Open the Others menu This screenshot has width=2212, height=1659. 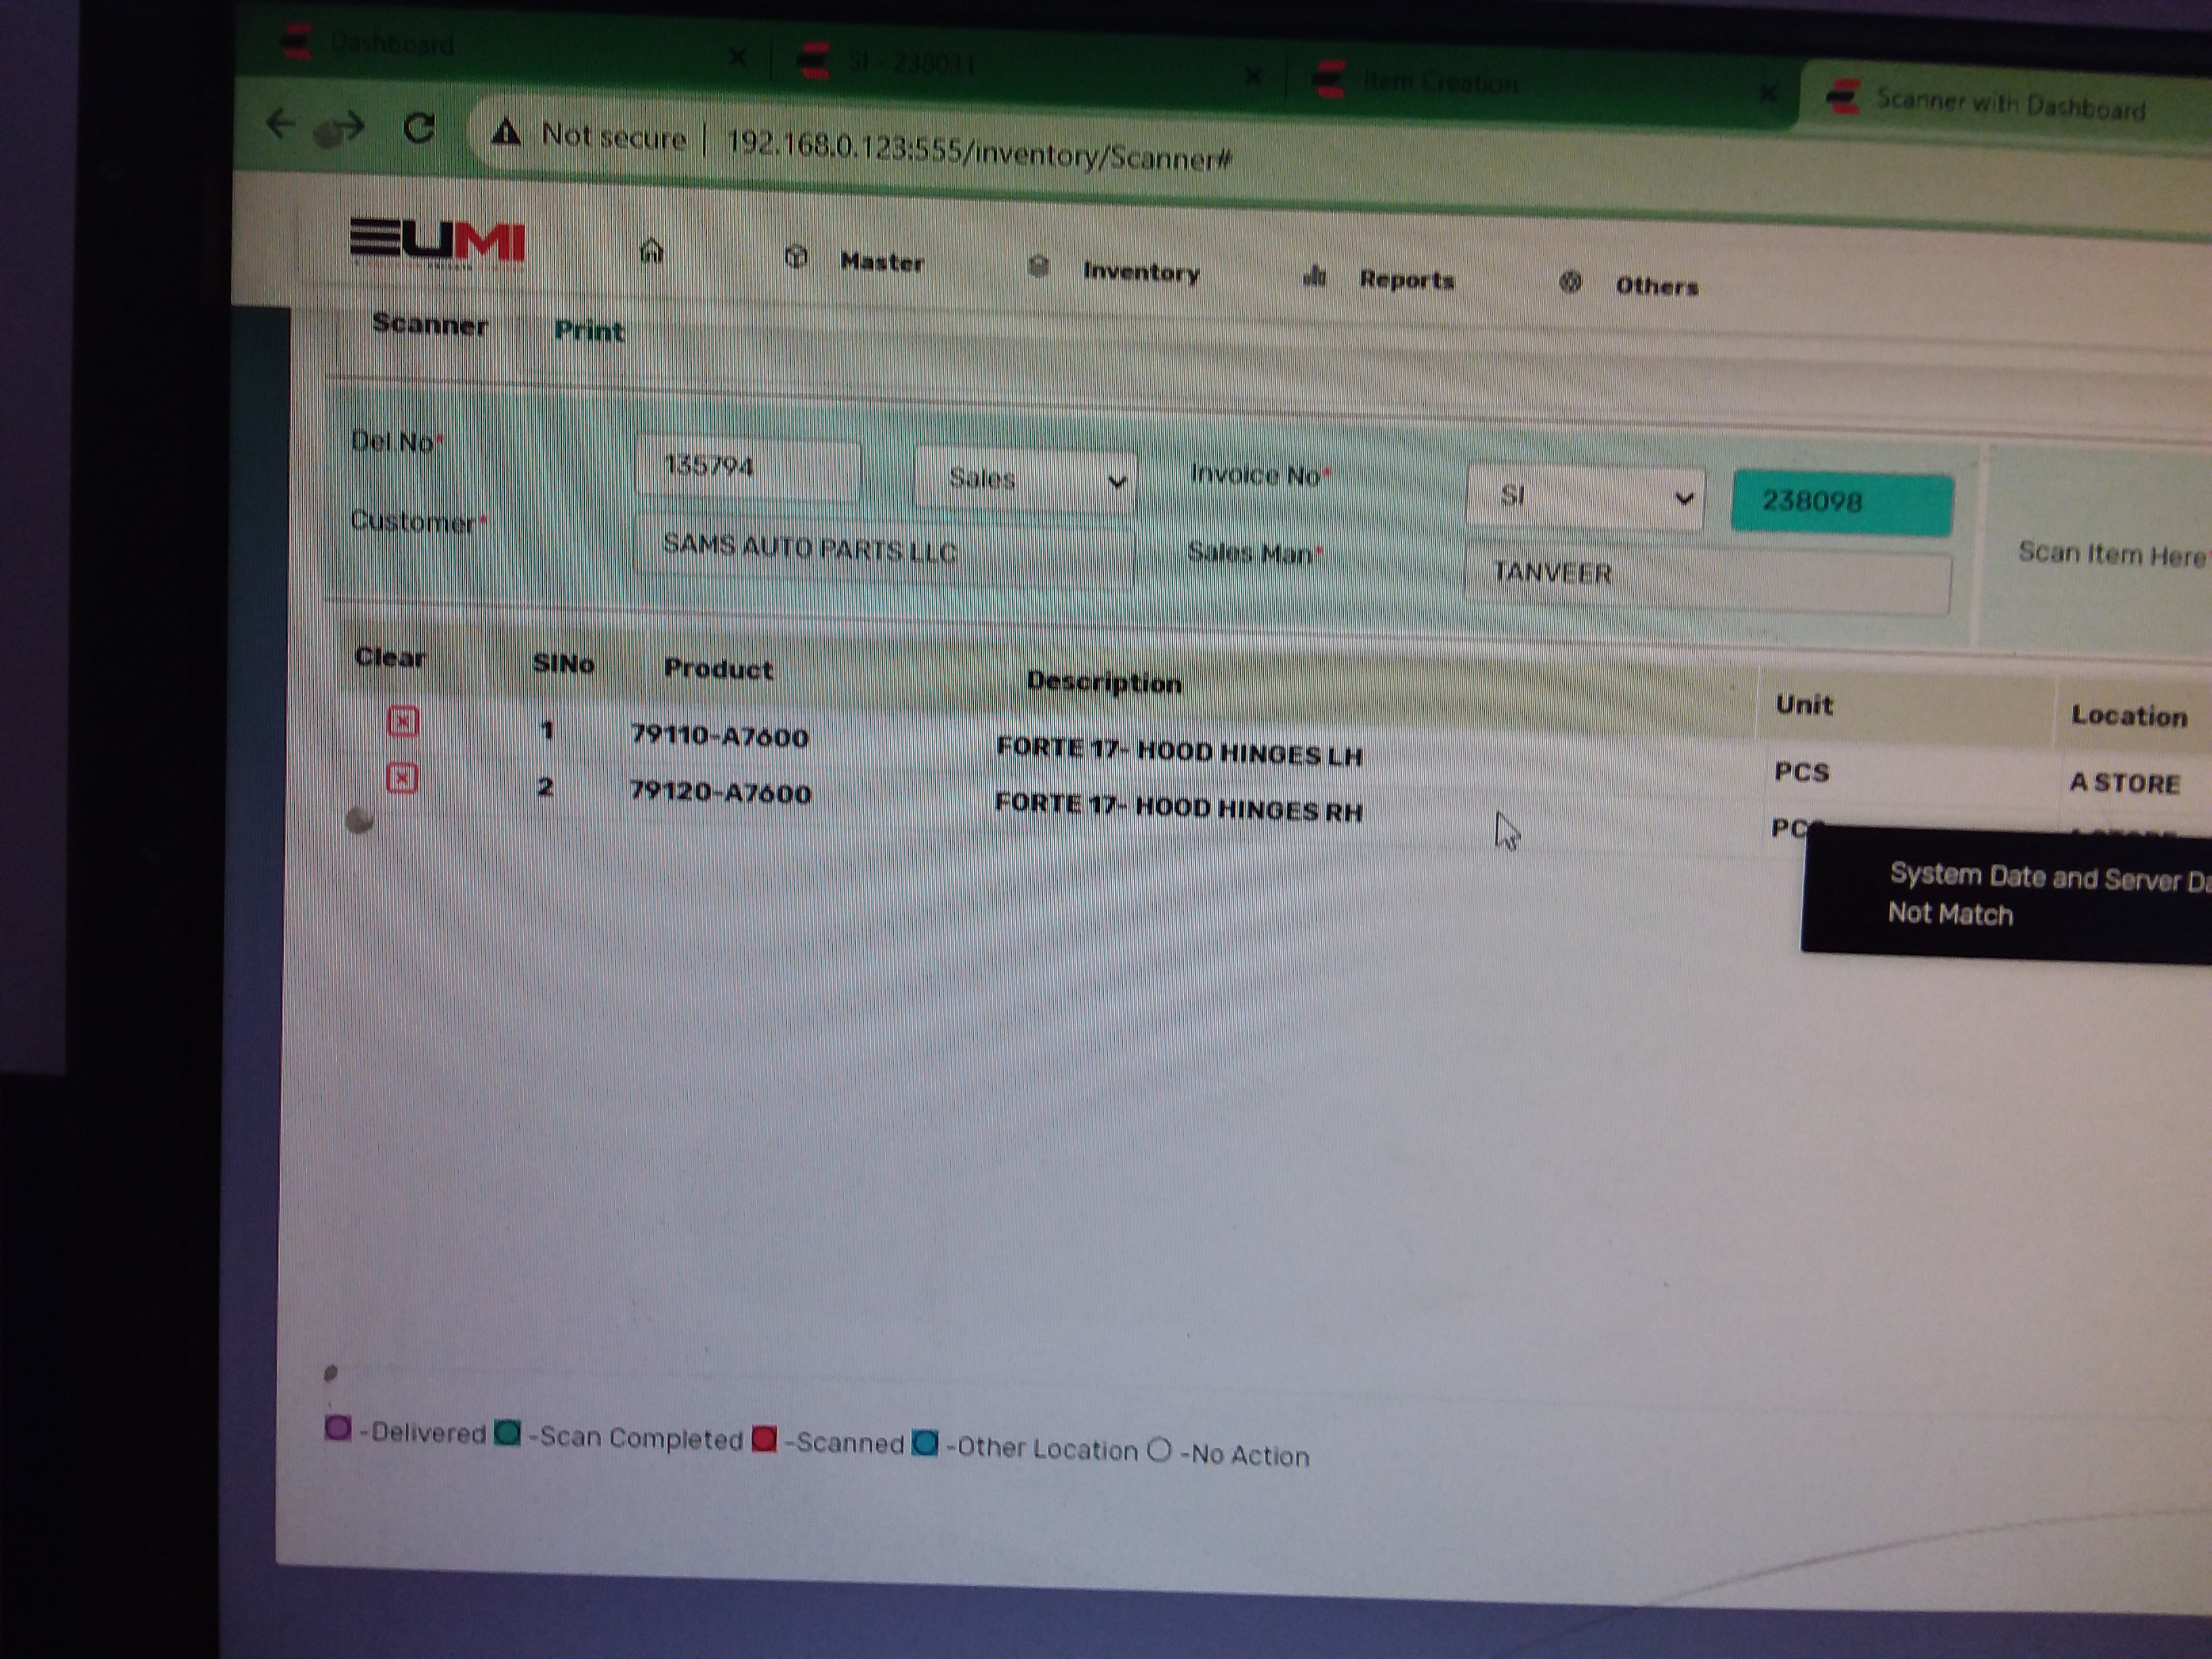[1657, 286]
